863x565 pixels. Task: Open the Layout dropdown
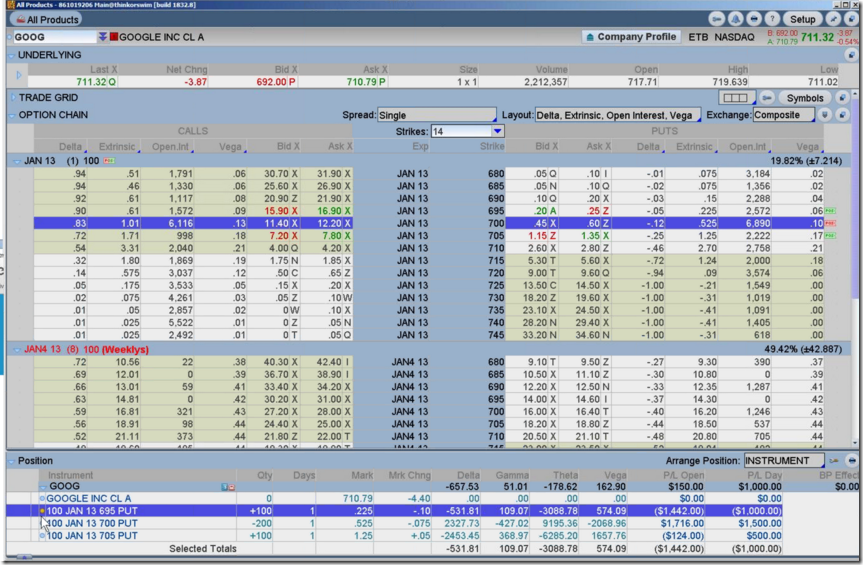tap(618, 115)
